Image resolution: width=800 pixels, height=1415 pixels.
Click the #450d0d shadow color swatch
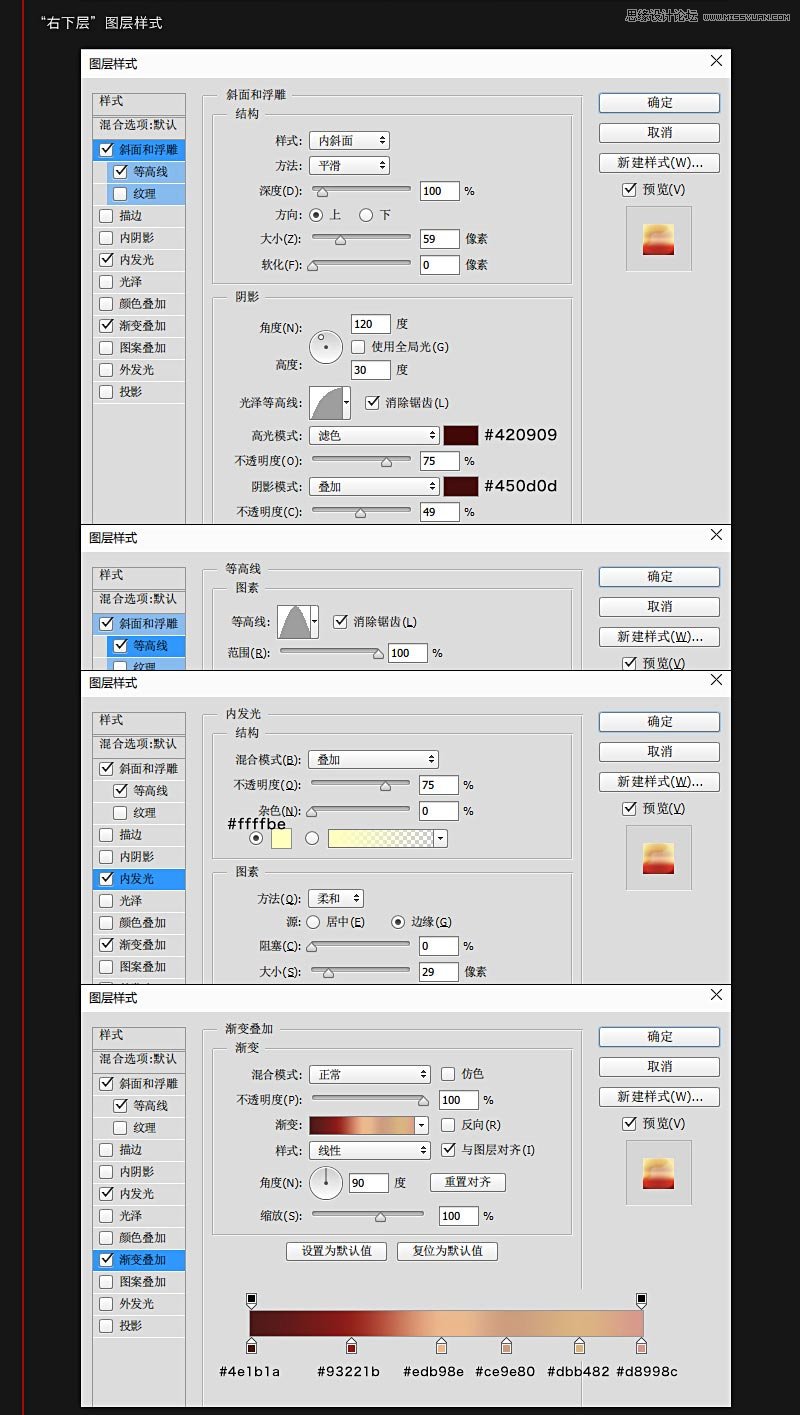click(461, 486)
